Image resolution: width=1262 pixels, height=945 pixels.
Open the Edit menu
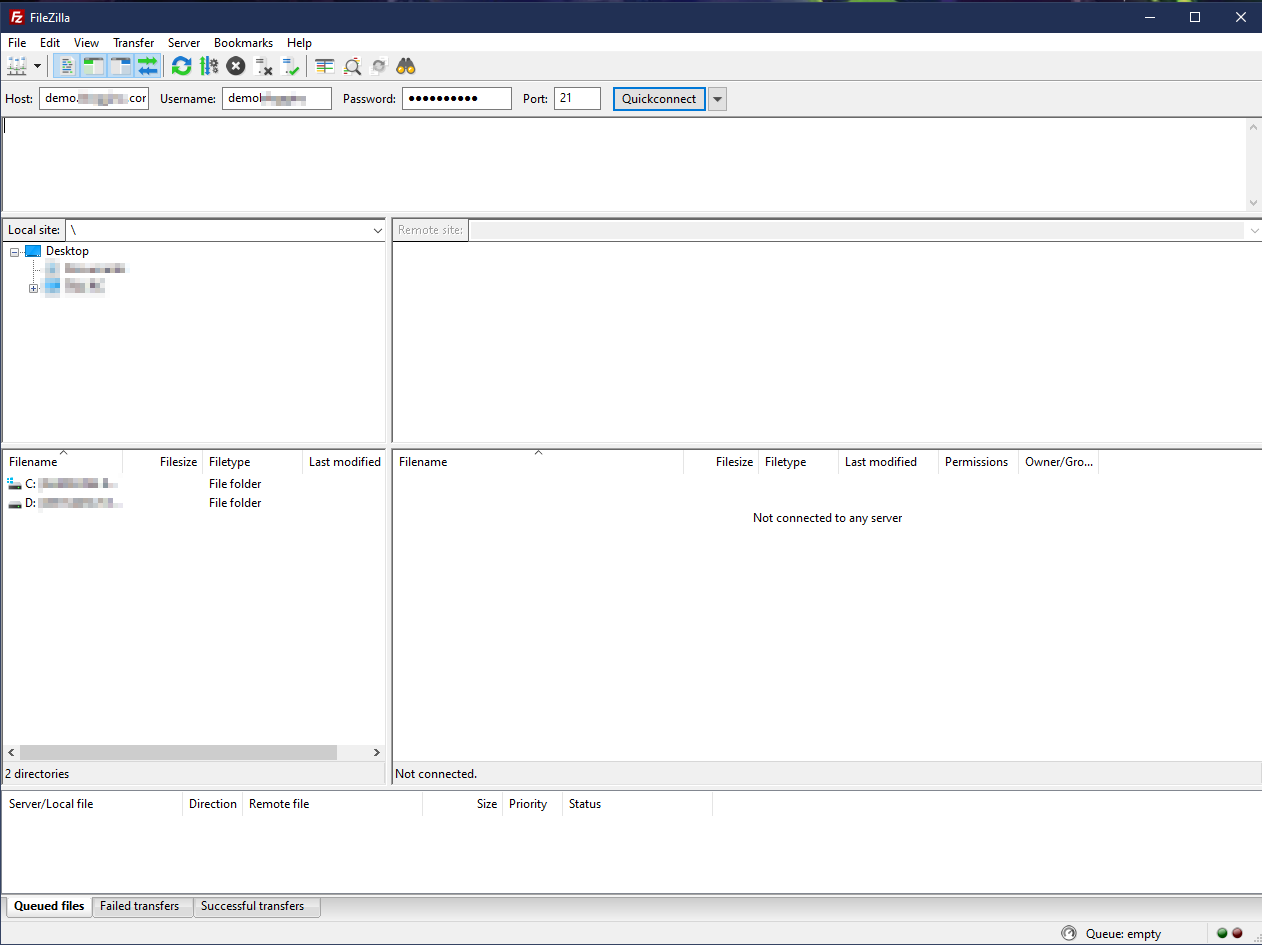50,43
